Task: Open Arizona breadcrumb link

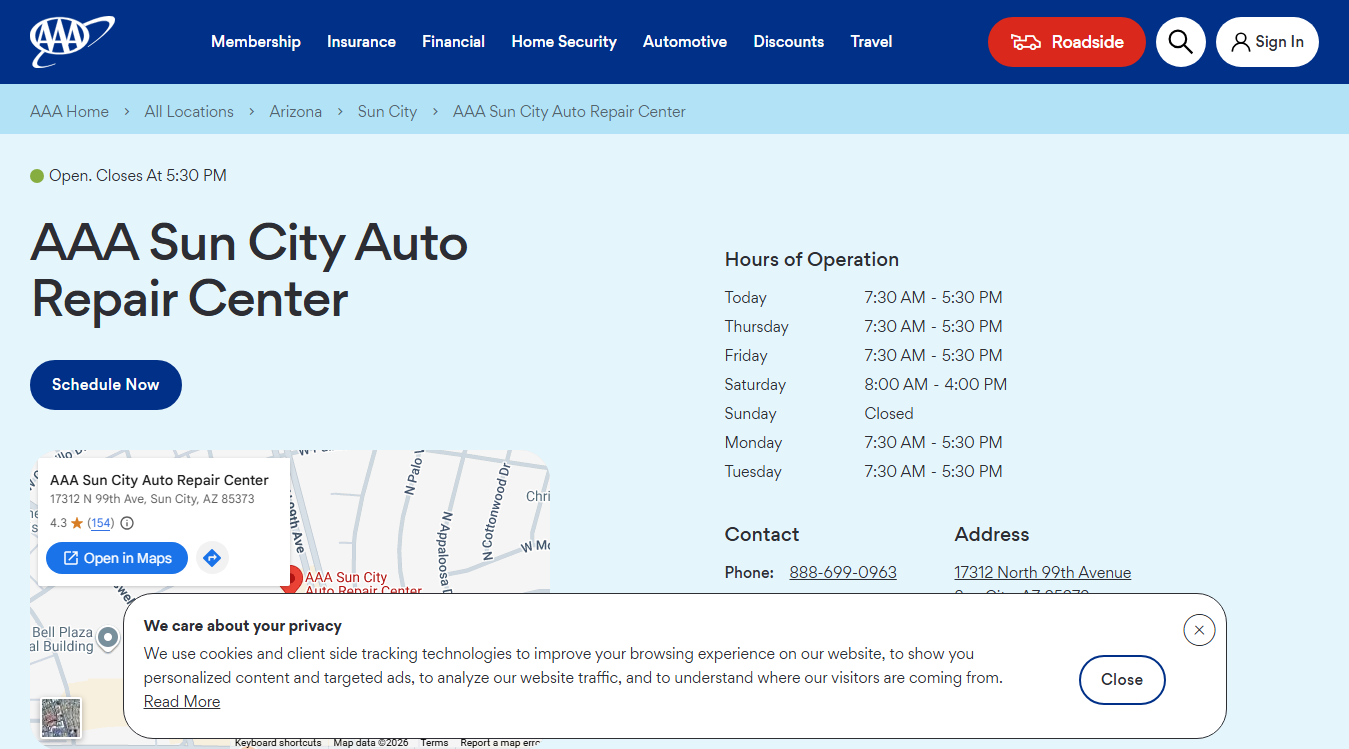Action: click(296, 112)
